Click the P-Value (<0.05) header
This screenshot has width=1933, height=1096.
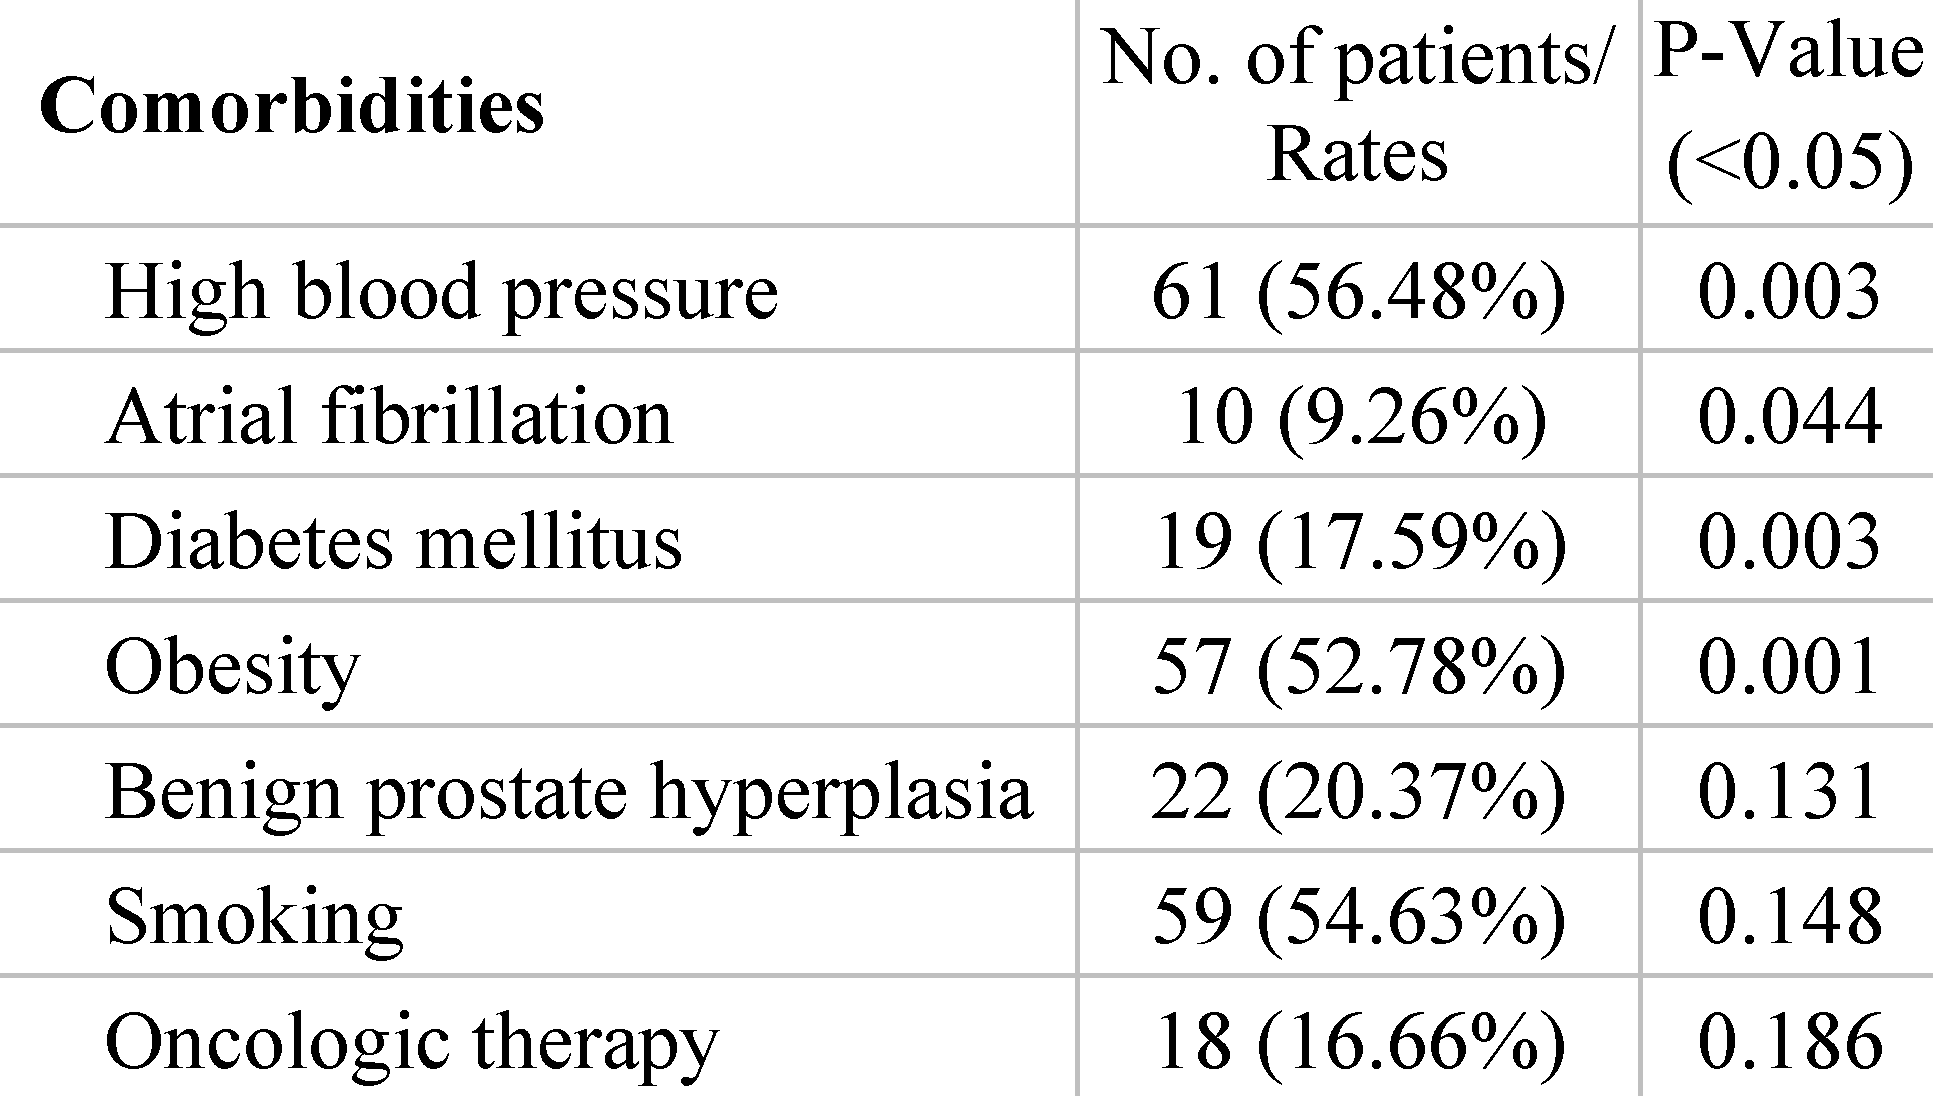pos(1788,107)
